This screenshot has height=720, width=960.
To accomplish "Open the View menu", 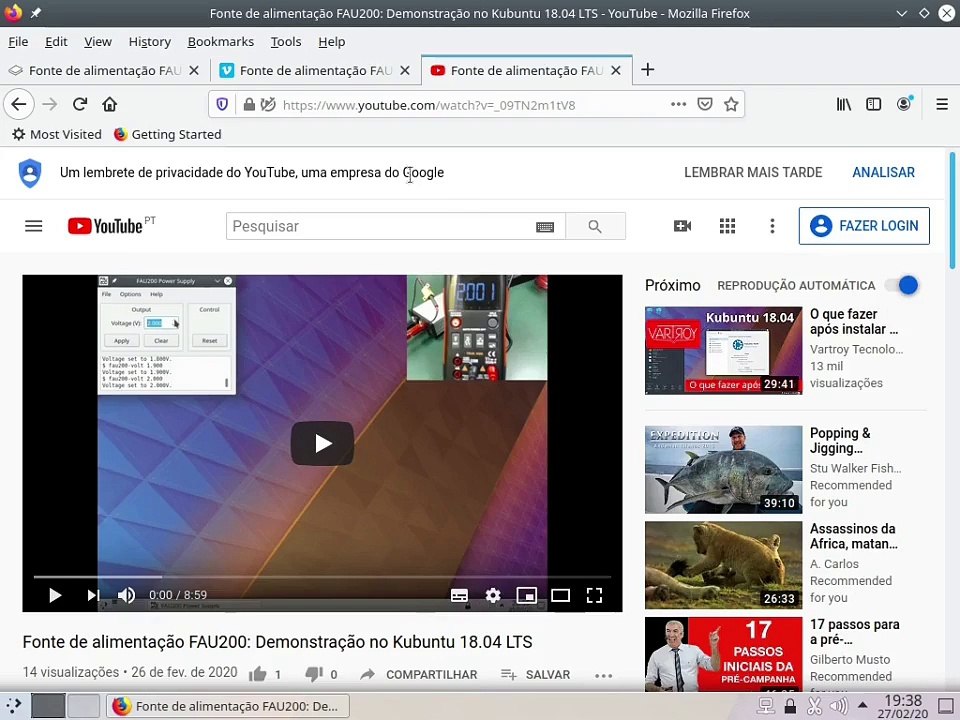I will click(98, 42).
